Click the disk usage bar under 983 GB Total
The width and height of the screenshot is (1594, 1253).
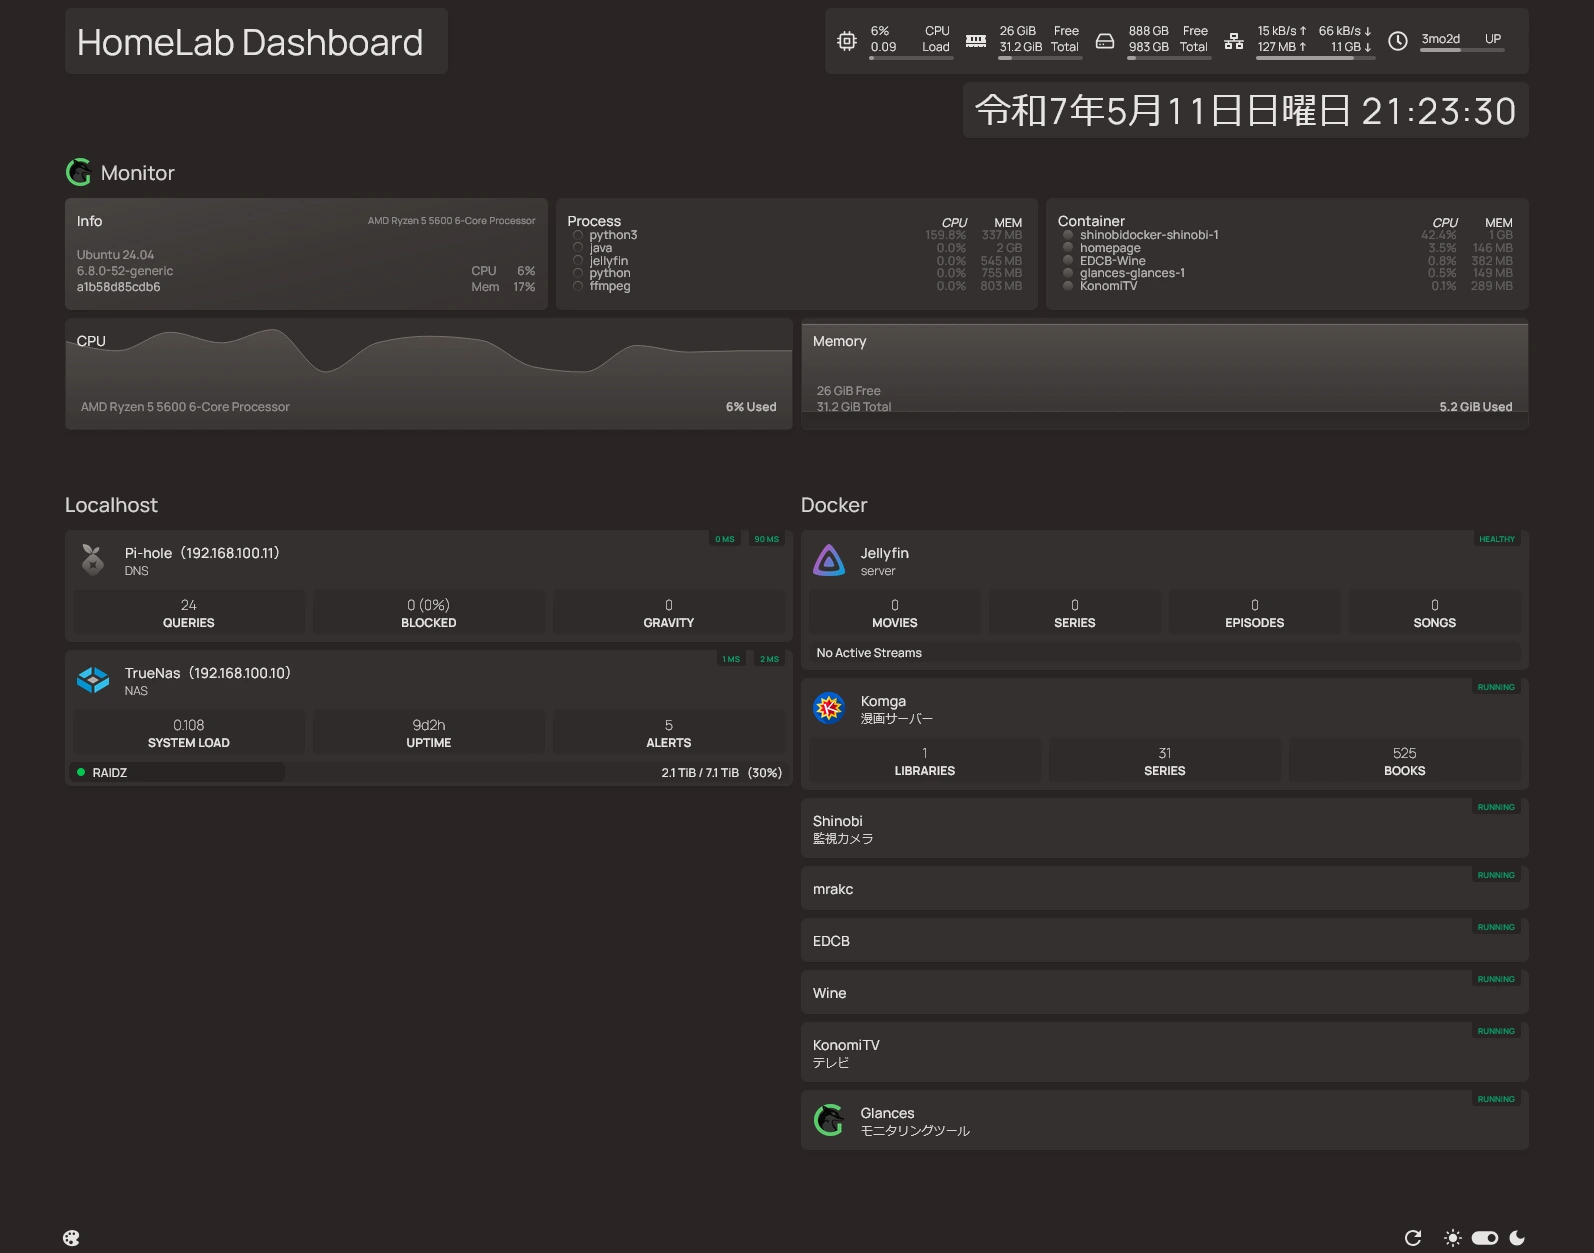(1169, 58)
